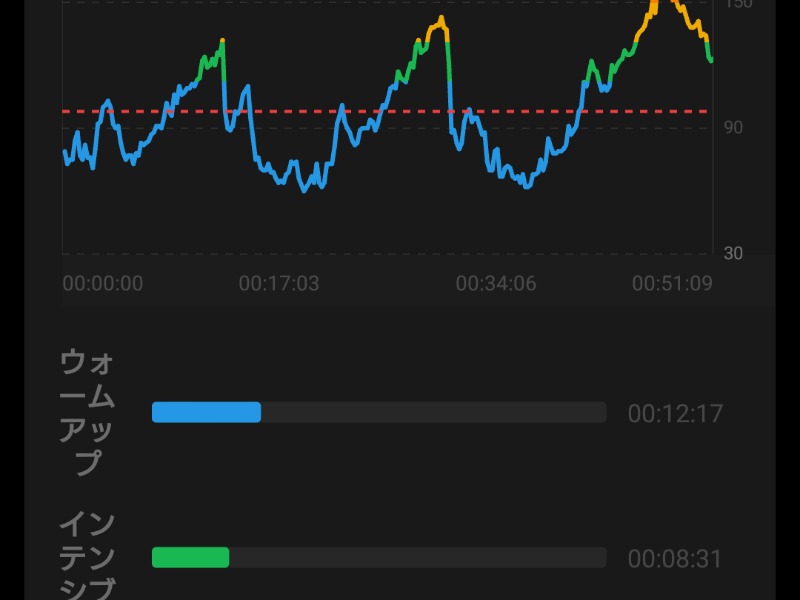Image resolution: width=800 pixels, height=600 pixels.
Task: Tap the green intensive duration bar
Action: pos(190,557)
